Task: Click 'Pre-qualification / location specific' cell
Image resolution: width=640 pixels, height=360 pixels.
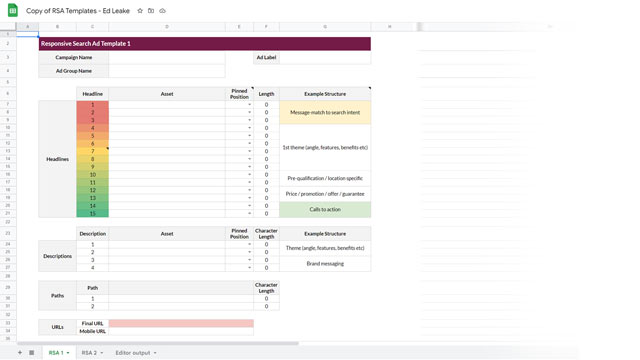Action: 325,178
